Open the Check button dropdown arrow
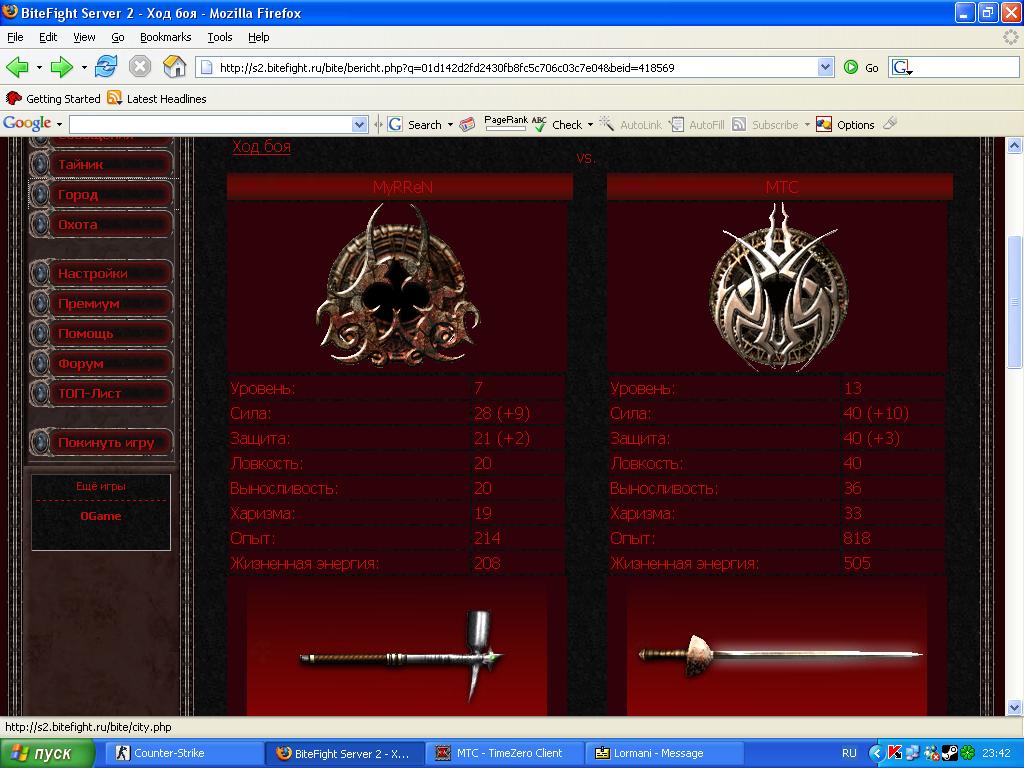1024x768 pixels. coord(590,125)
